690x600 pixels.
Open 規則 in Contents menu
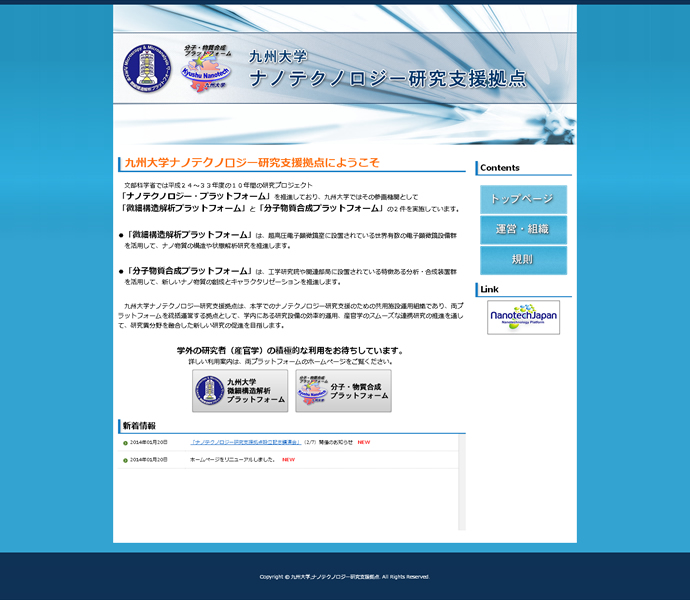coord(523,260)
